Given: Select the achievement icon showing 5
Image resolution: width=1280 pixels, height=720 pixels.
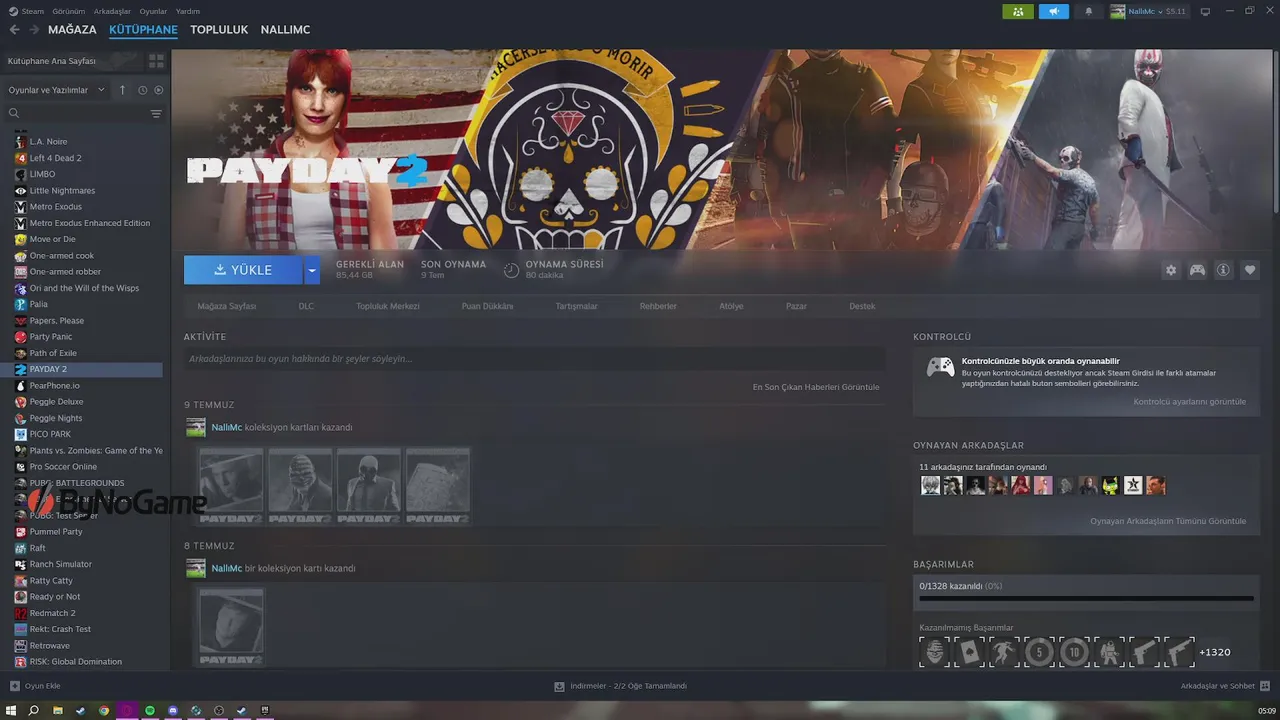Looking at the screenshot, I should point(1039,652).
